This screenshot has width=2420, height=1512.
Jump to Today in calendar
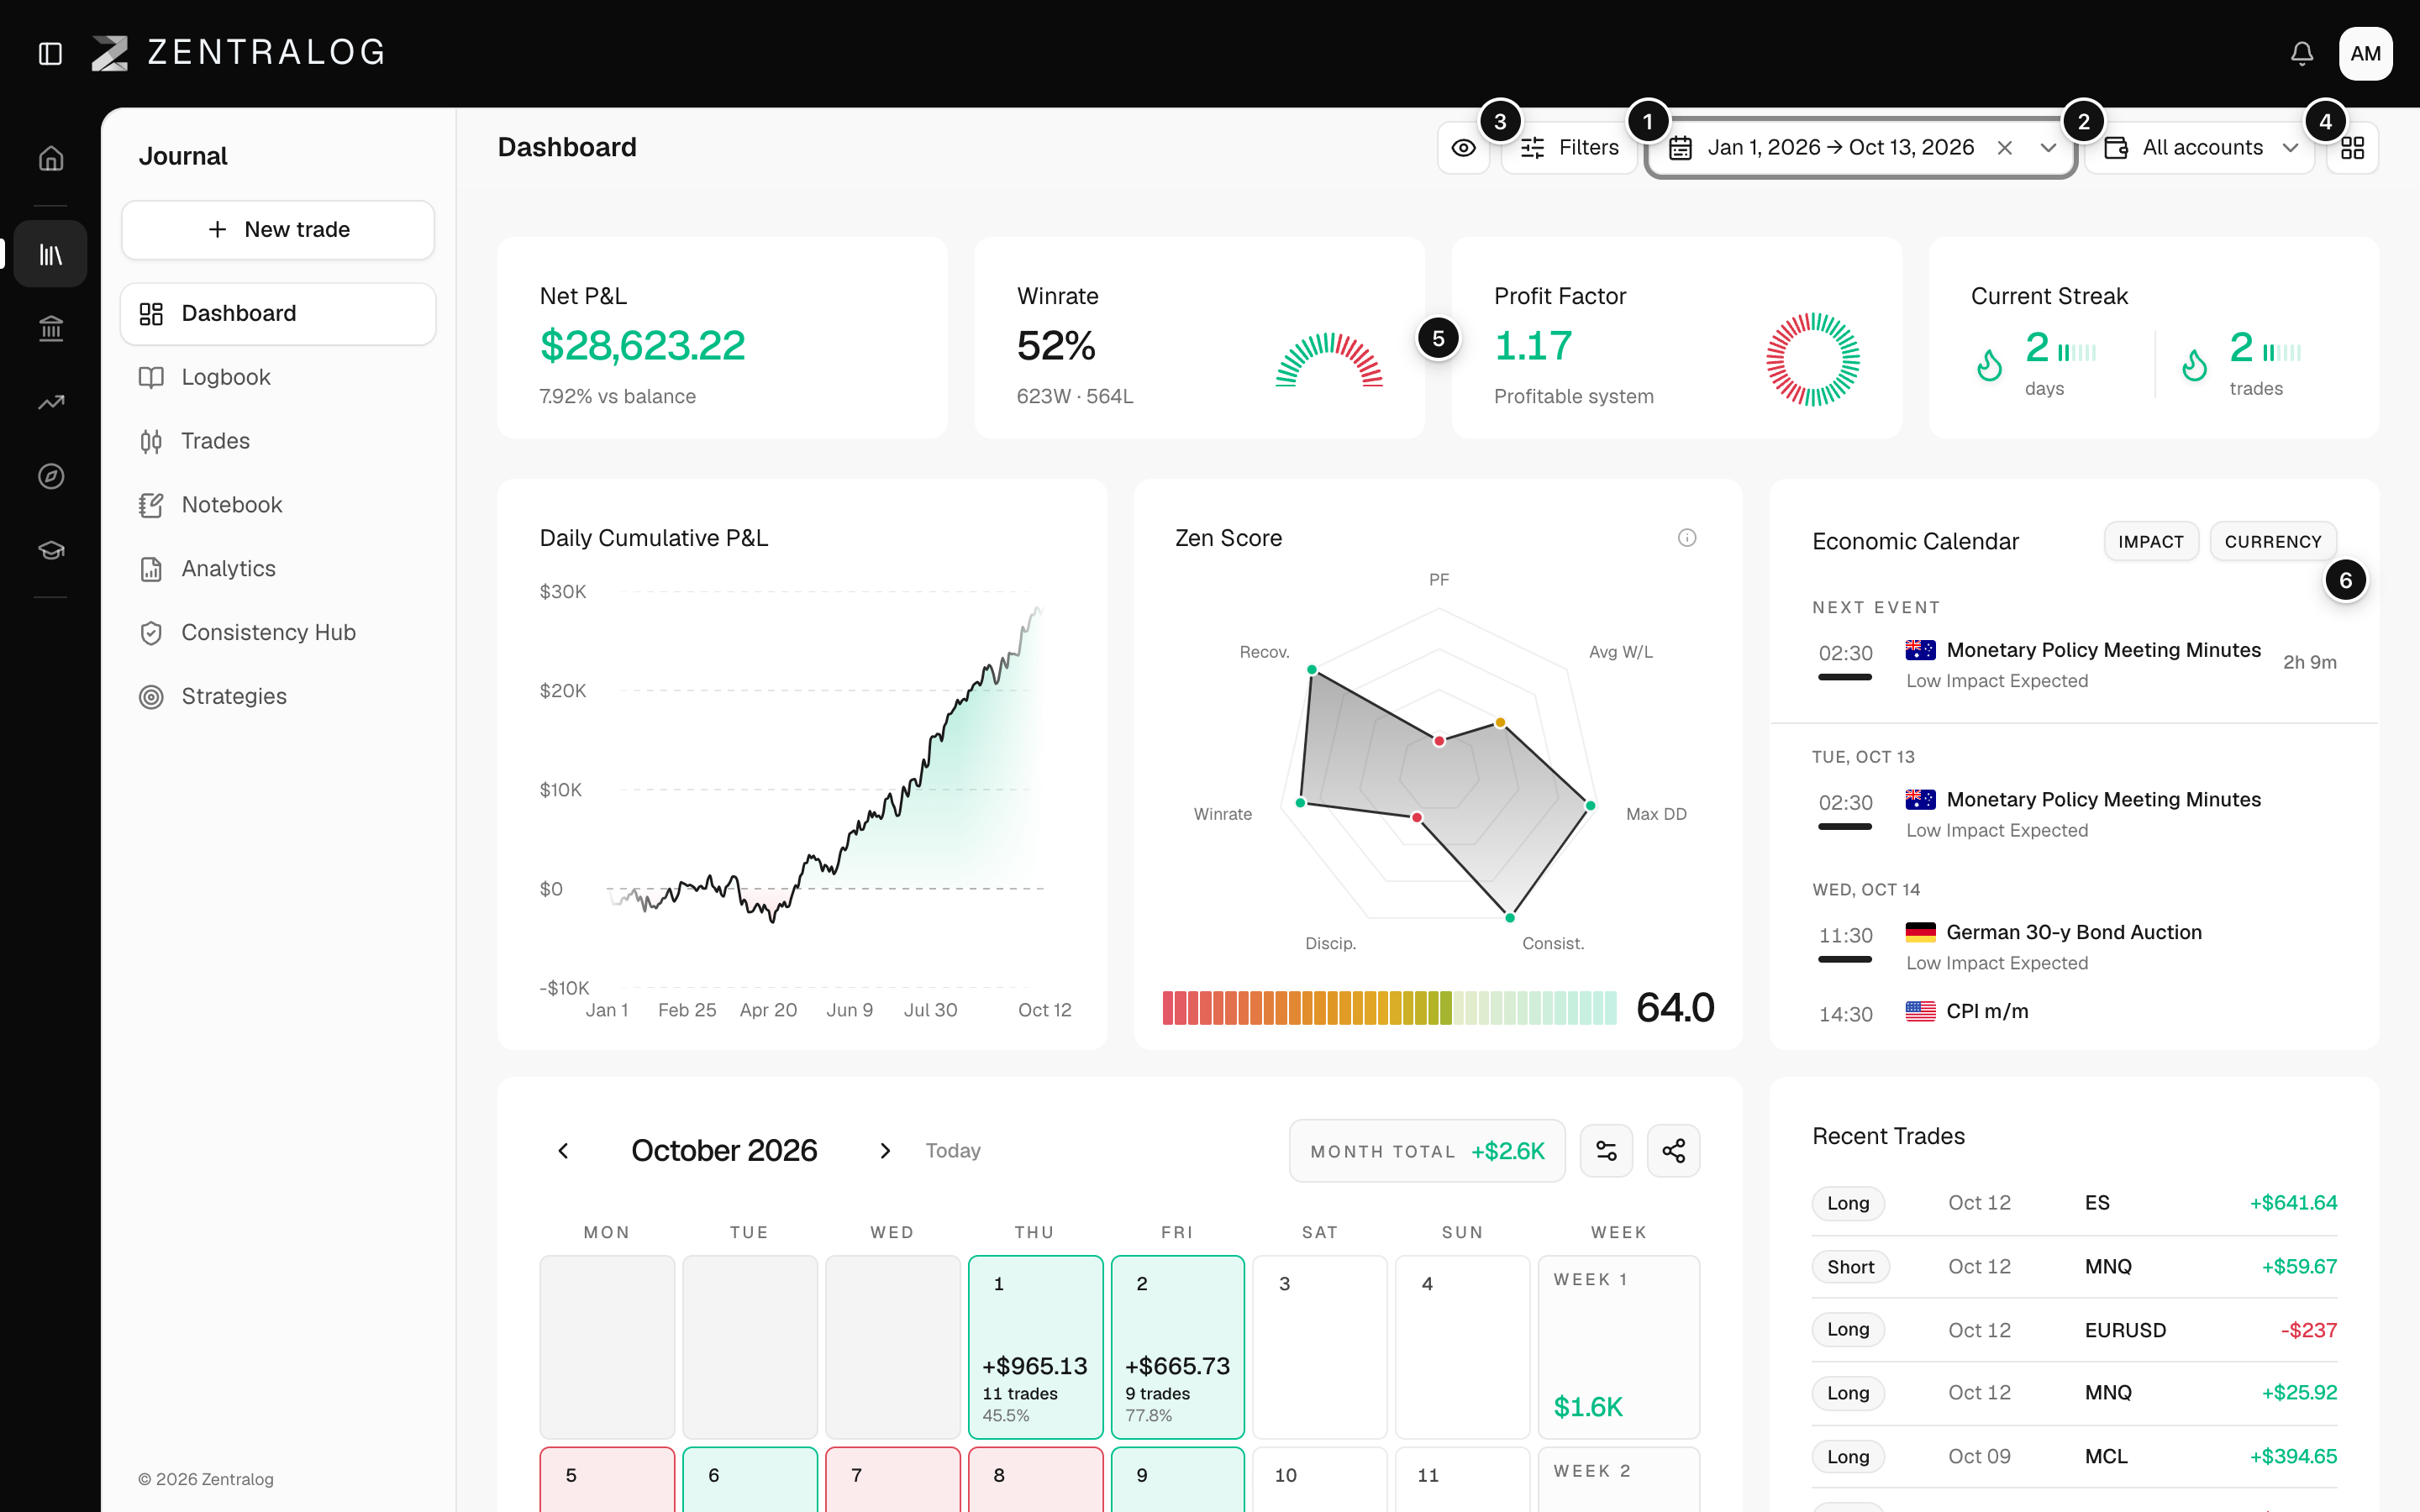tap(953, 1151)
